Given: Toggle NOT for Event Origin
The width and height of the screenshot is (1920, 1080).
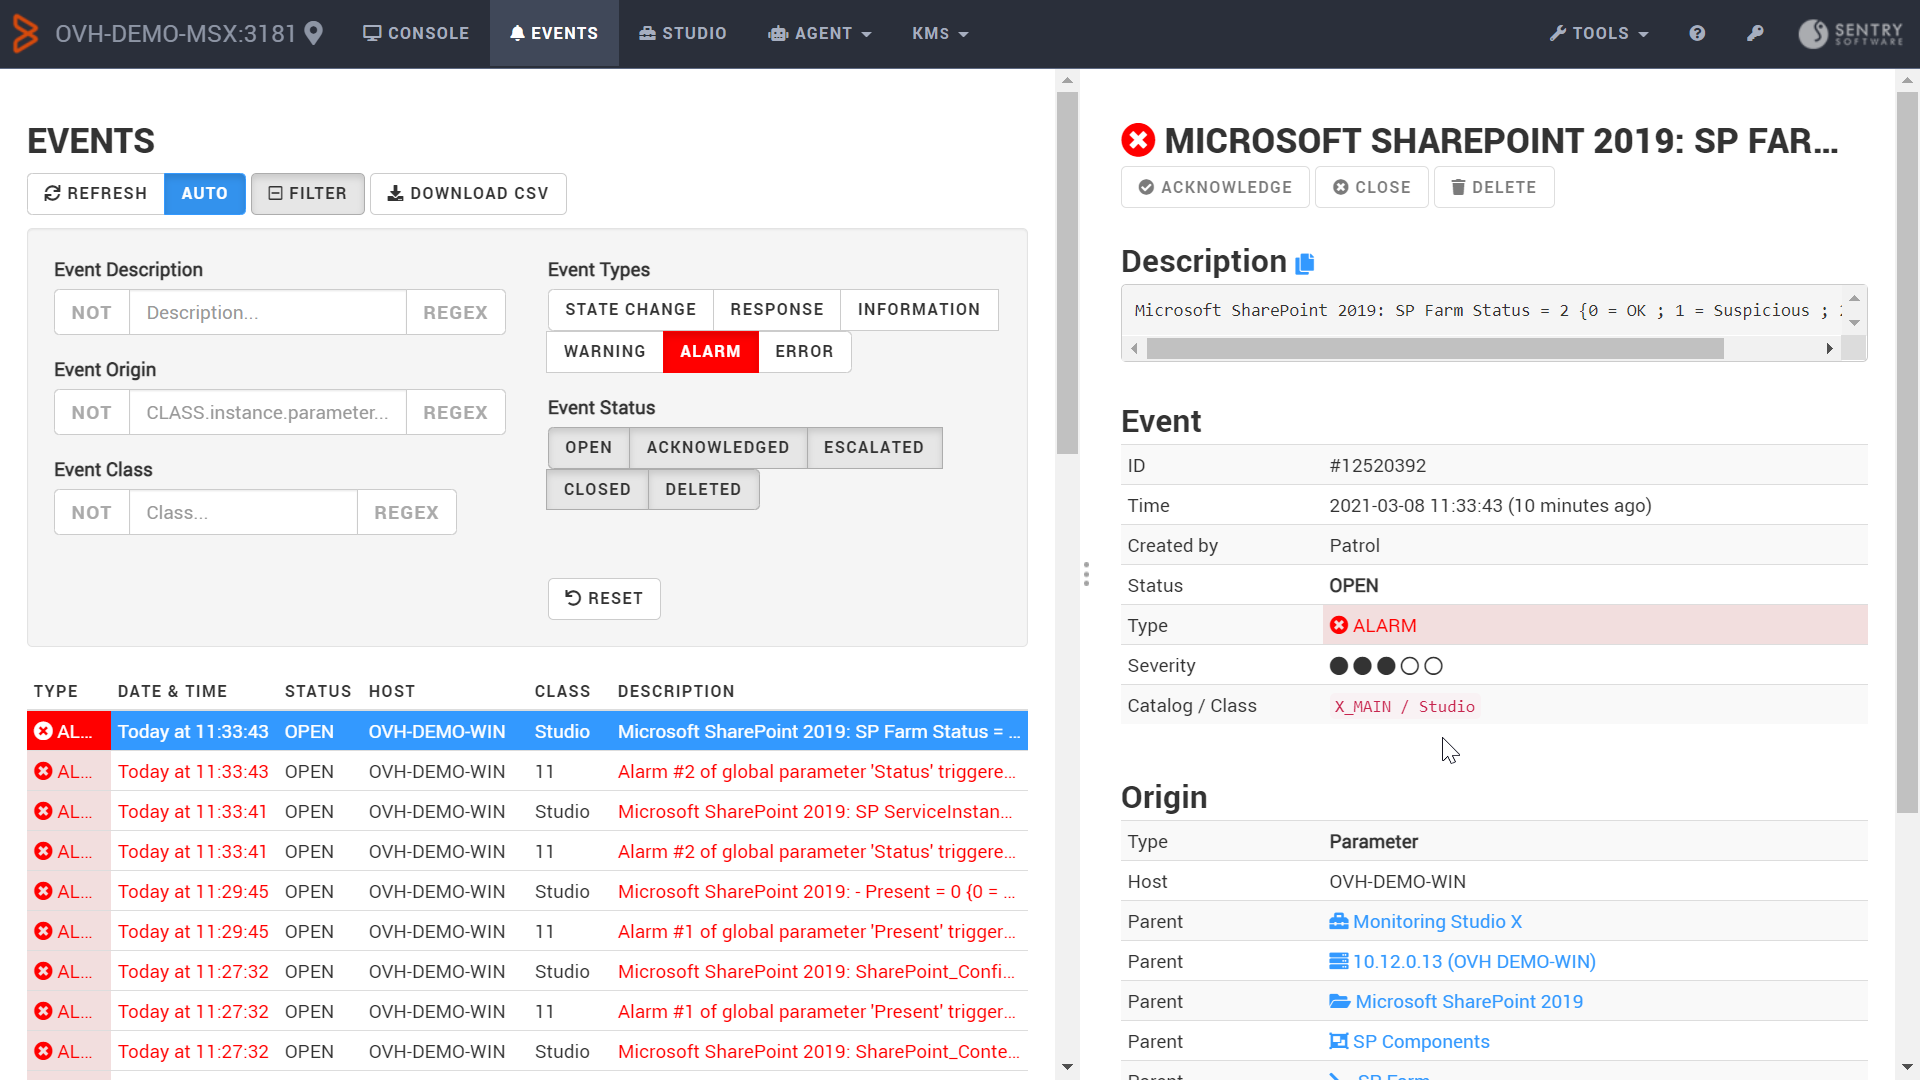Looking at the screenshot, I should tap(92, 412).
